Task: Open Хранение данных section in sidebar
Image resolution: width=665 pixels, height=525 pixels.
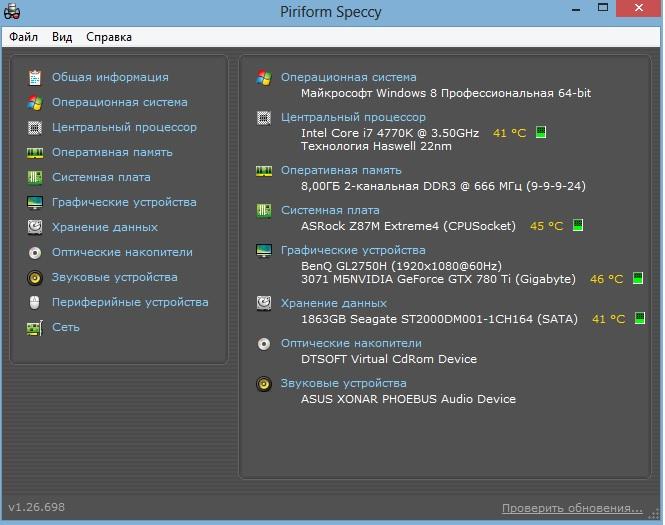Action: 105,227
